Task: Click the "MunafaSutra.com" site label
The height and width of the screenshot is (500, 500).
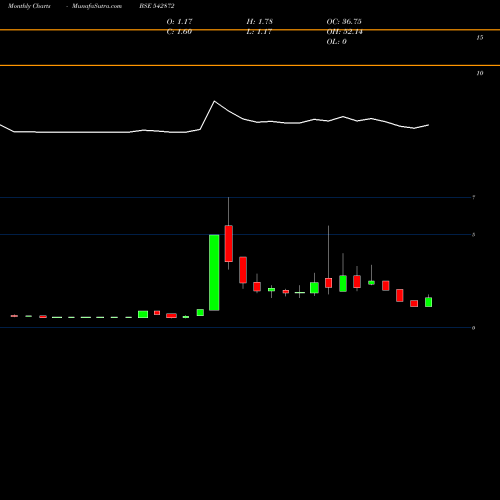Action: [97, 6]
